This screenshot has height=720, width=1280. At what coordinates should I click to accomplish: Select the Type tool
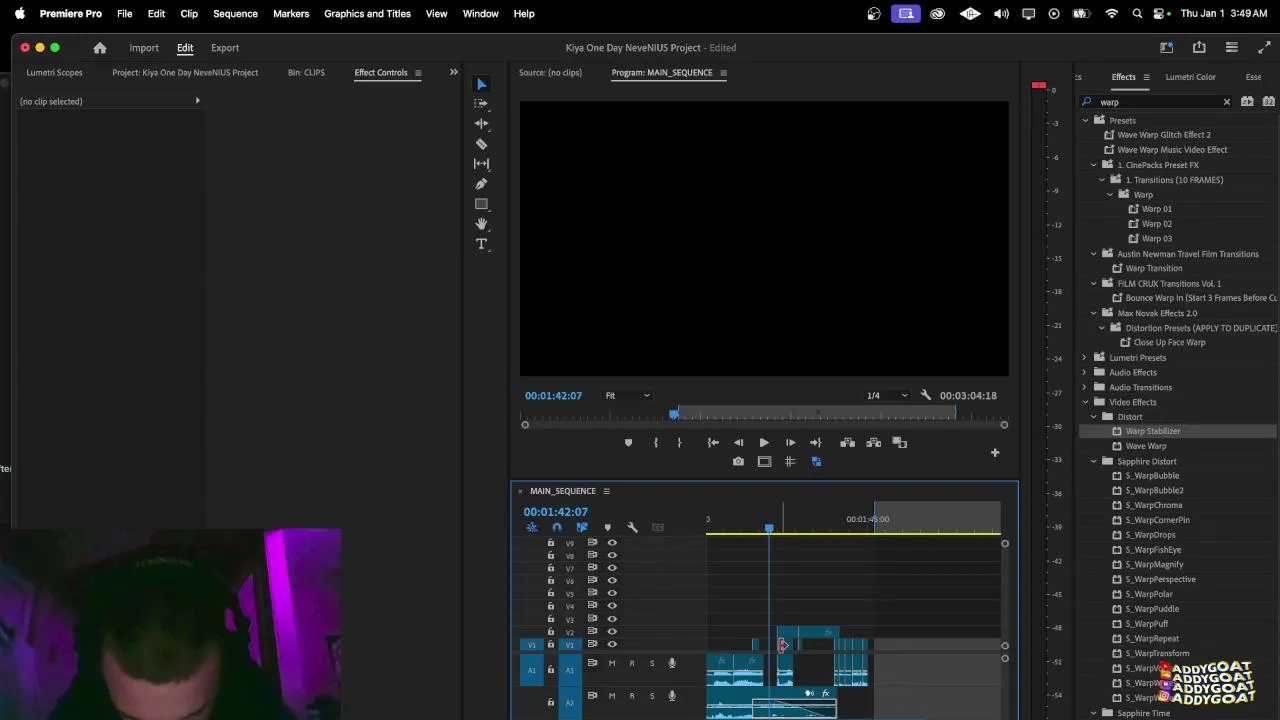(x=481, y=244)
